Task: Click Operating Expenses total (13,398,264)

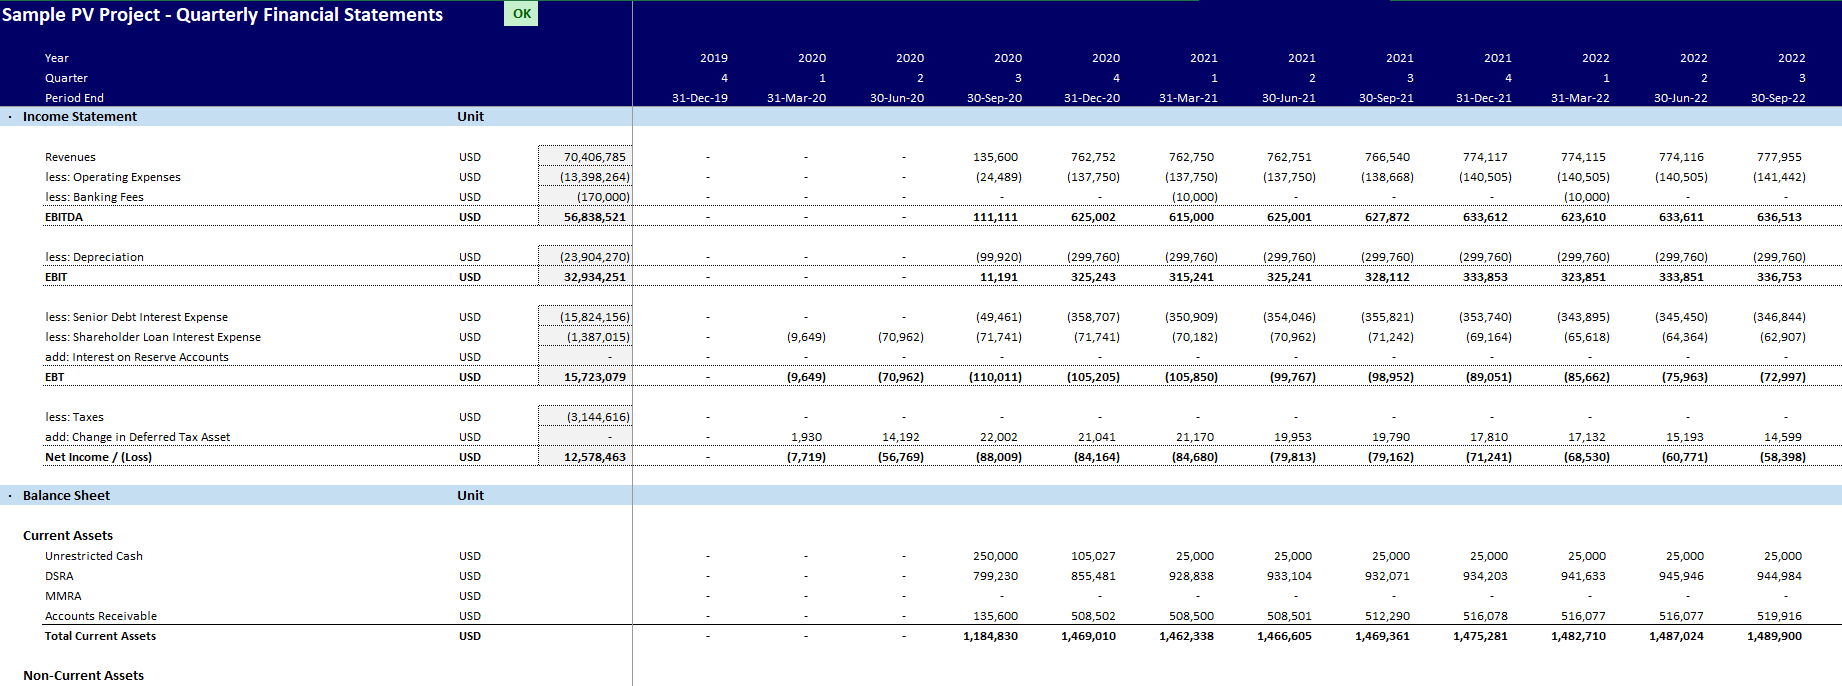Action: 585,177
